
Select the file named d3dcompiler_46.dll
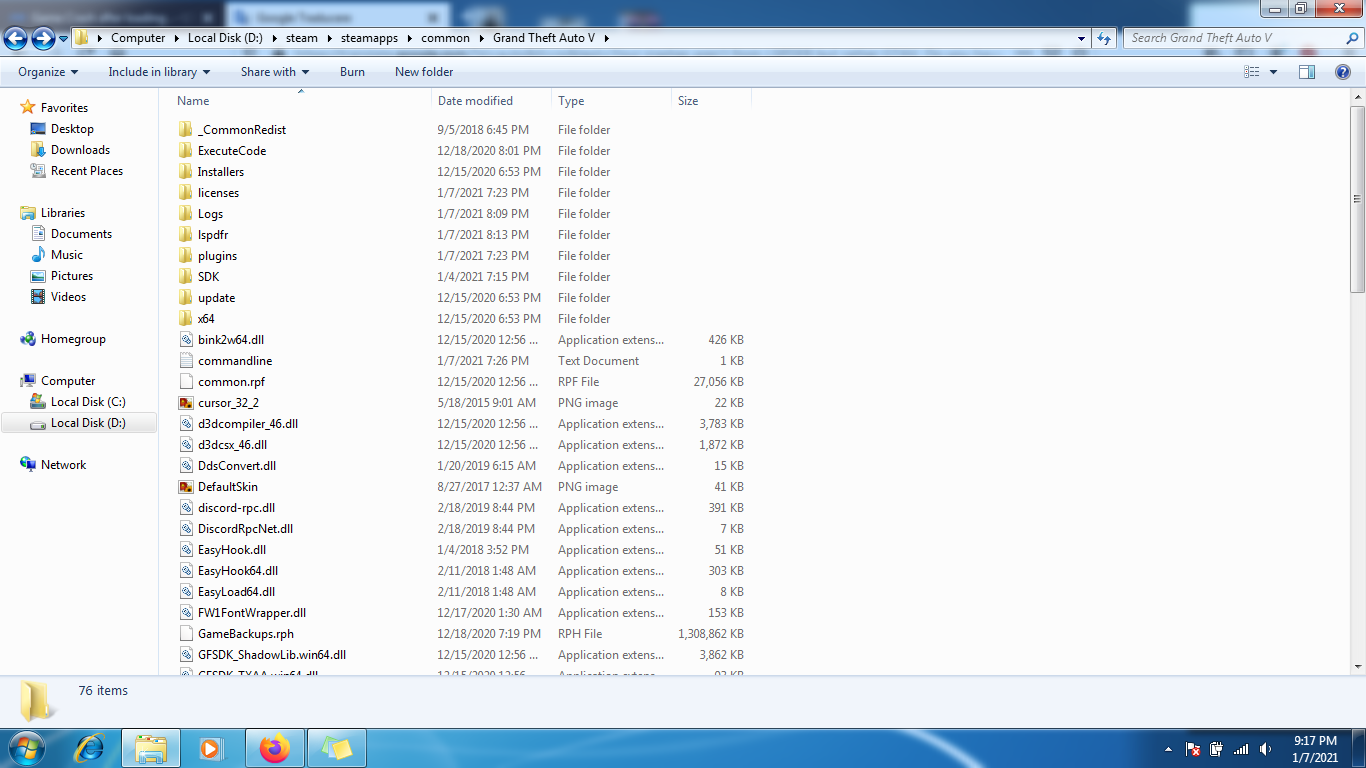pos(248,424)
